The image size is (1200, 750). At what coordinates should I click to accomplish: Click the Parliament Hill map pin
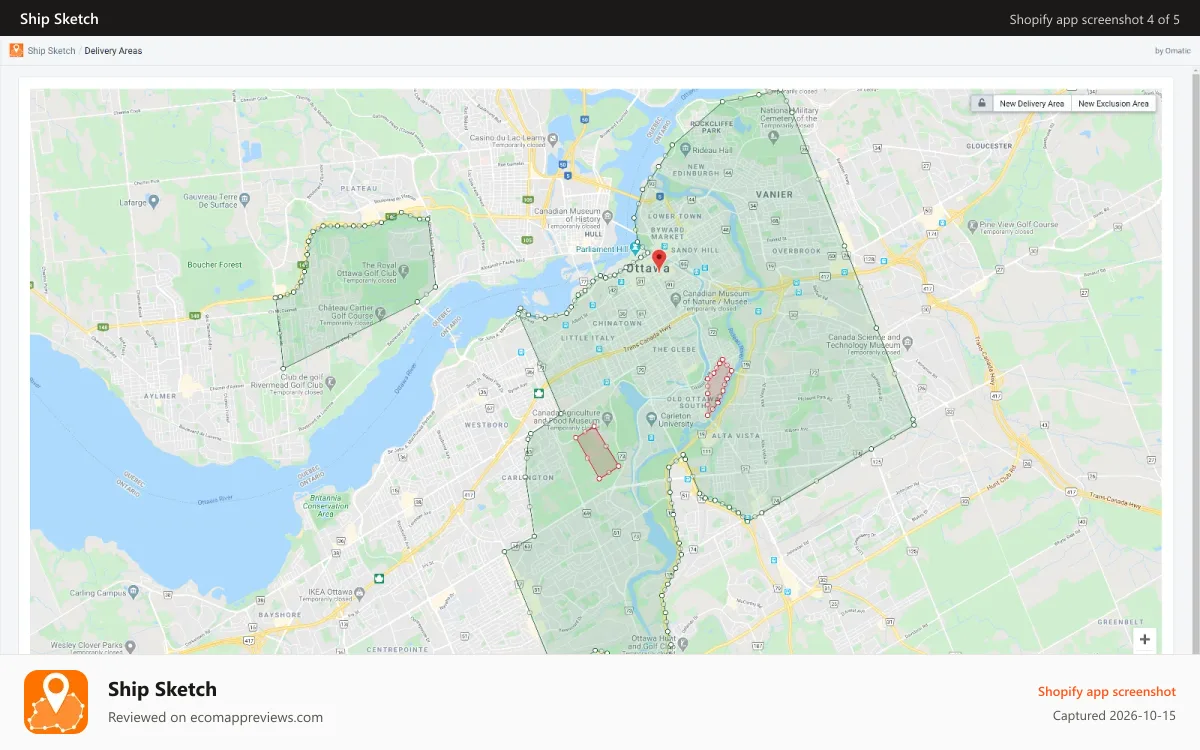[x=634, y=248]
